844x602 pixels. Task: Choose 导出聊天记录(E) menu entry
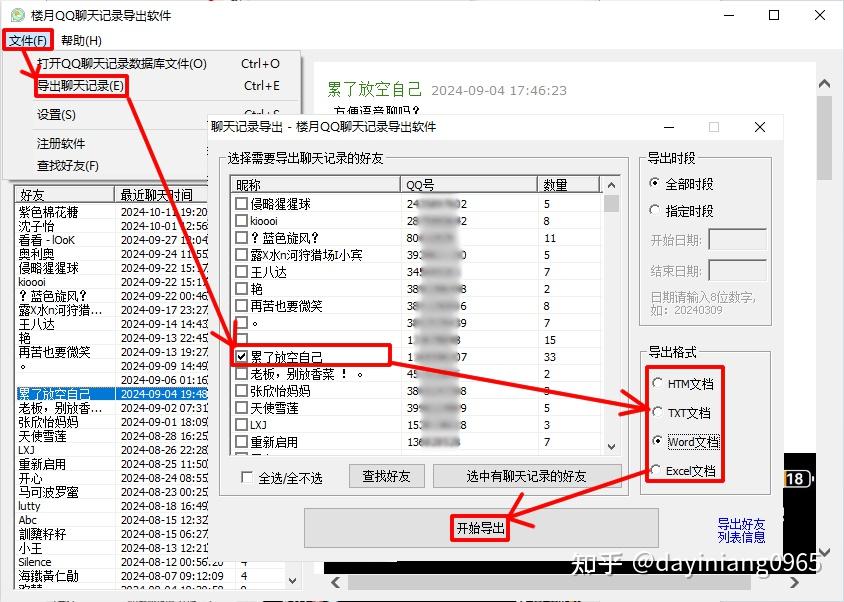tap(81, 86)
